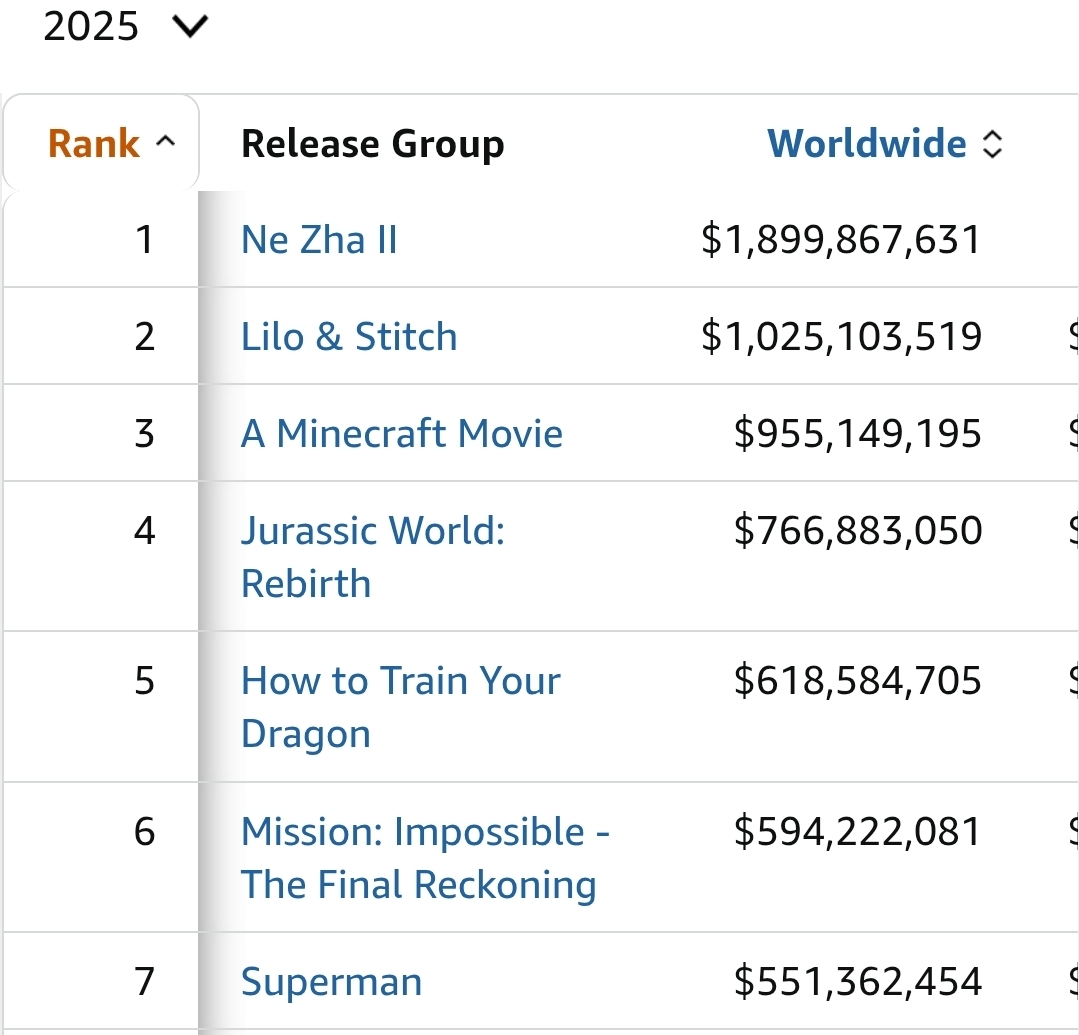
Task: Click the rank 7 cell
Action: click(100, 981)
